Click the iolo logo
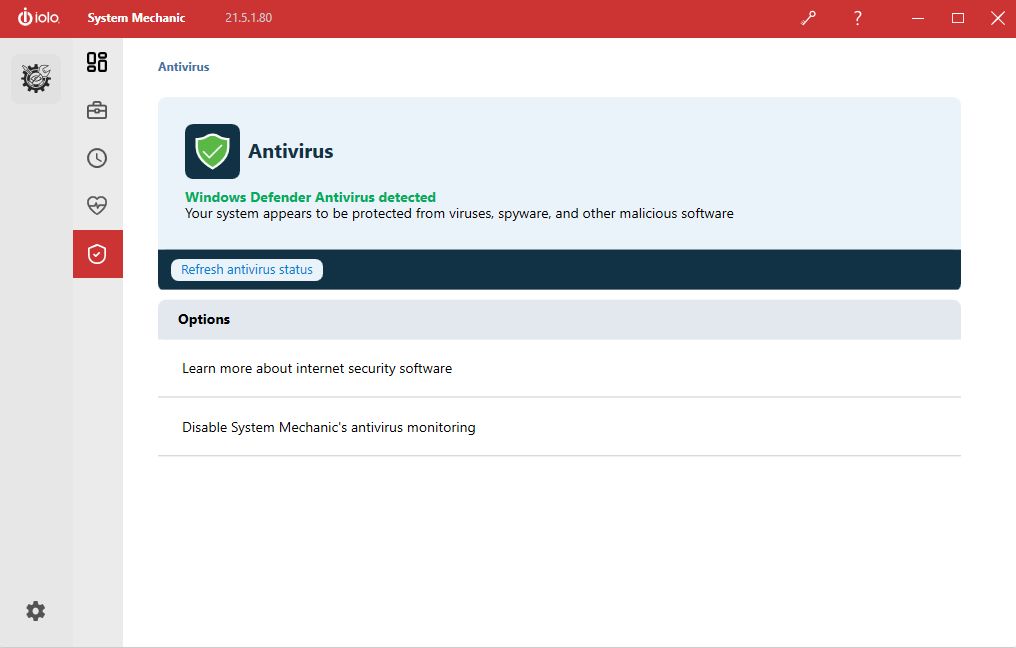1016x648 pixels. pyautogui.click(x=38, y=17)
